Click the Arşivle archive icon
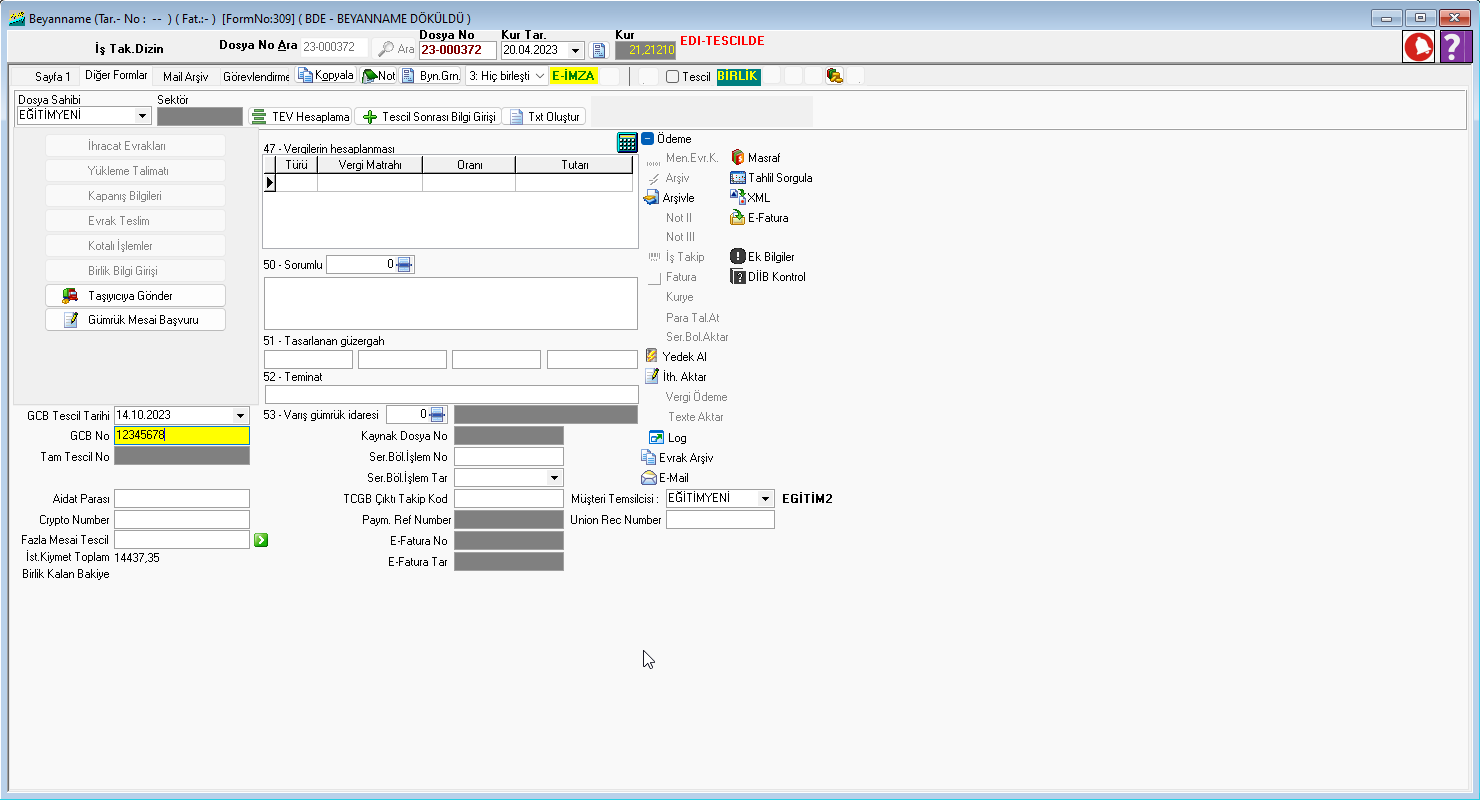Image resolution: width=1480 pixels, height=800 pixels. point(651,198)
